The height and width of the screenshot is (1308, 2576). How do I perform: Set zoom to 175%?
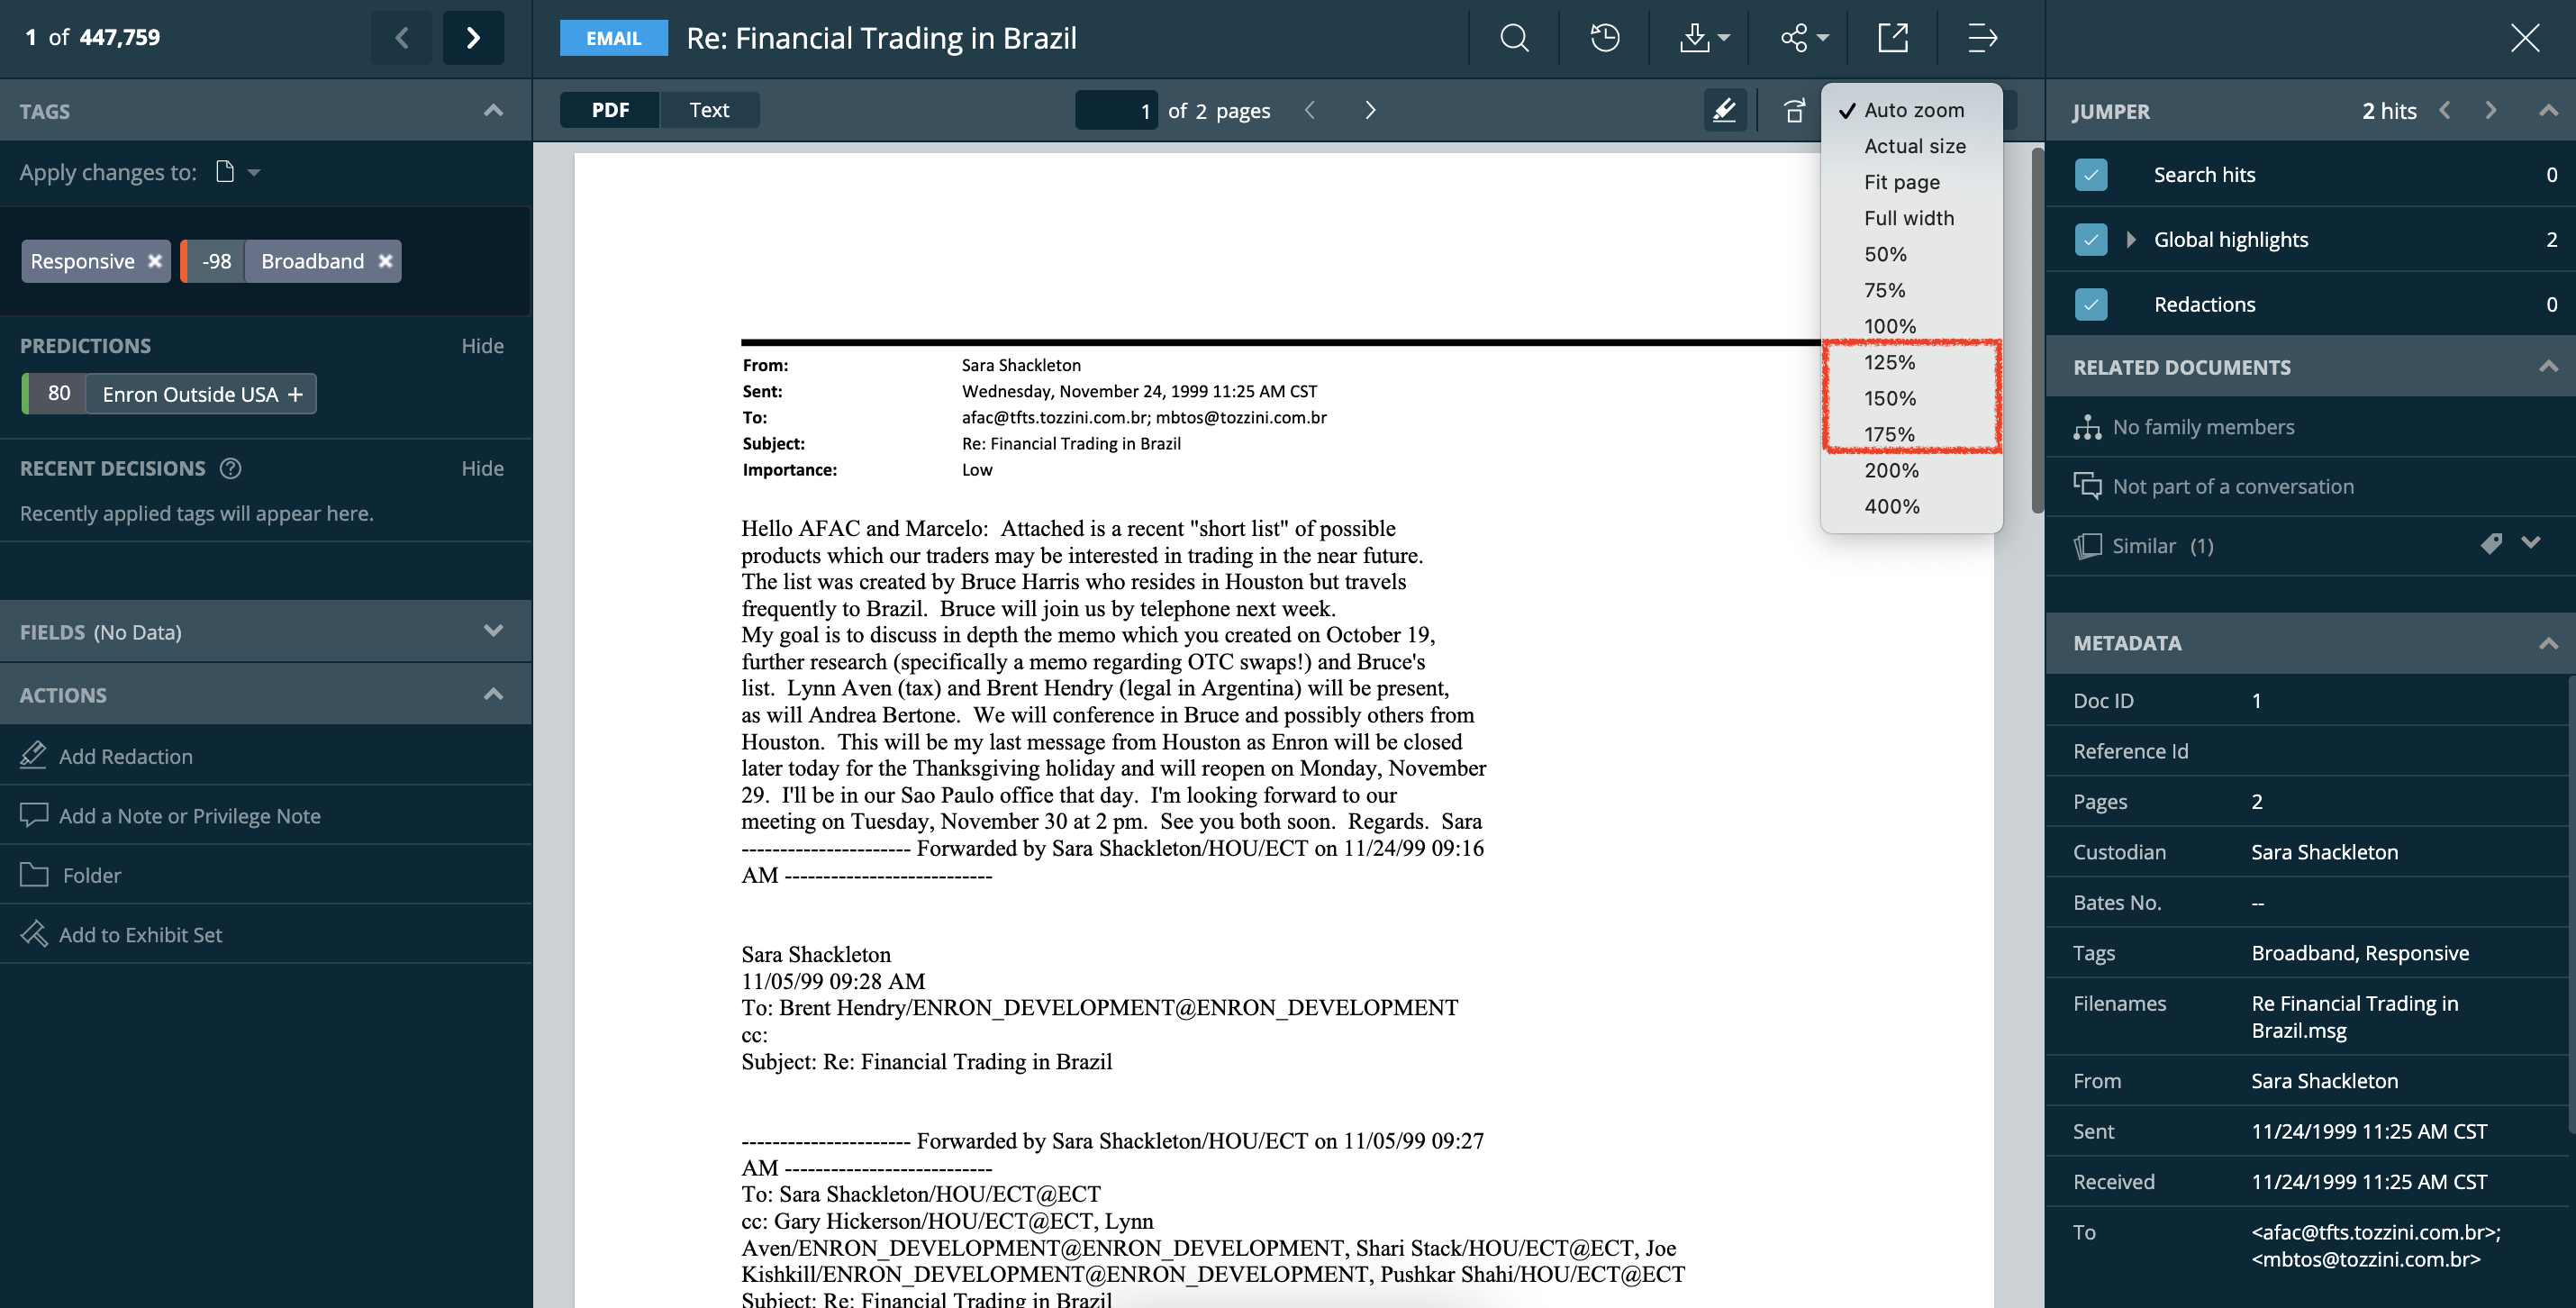pyautogui.click(x=1912, y=434)
